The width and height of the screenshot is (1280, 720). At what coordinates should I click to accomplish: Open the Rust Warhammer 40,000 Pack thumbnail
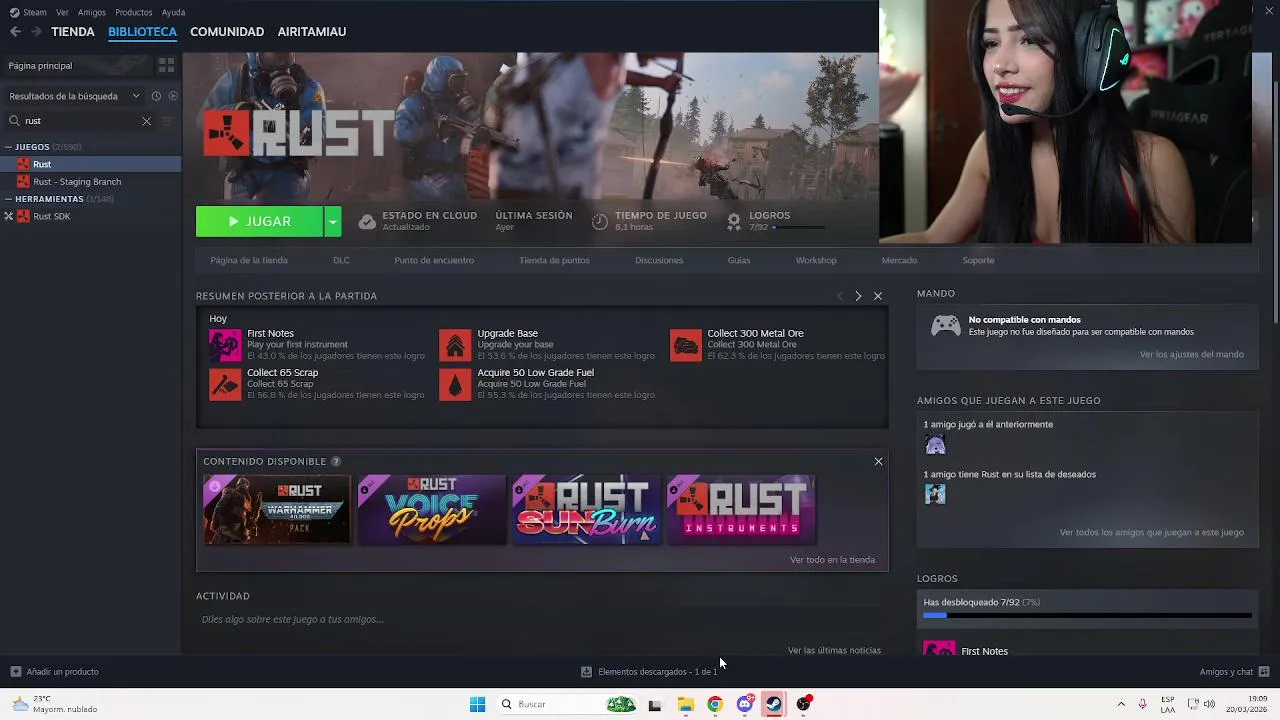point(277,510)
